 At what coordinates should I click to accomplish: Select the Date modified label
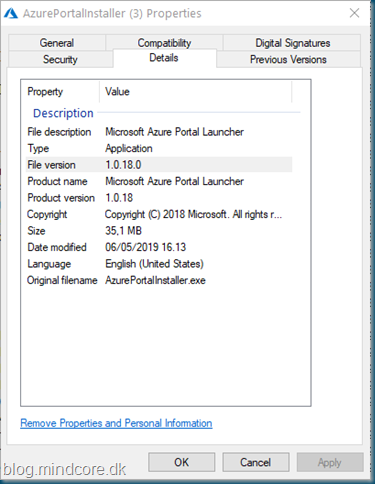(x=57, y=247)
